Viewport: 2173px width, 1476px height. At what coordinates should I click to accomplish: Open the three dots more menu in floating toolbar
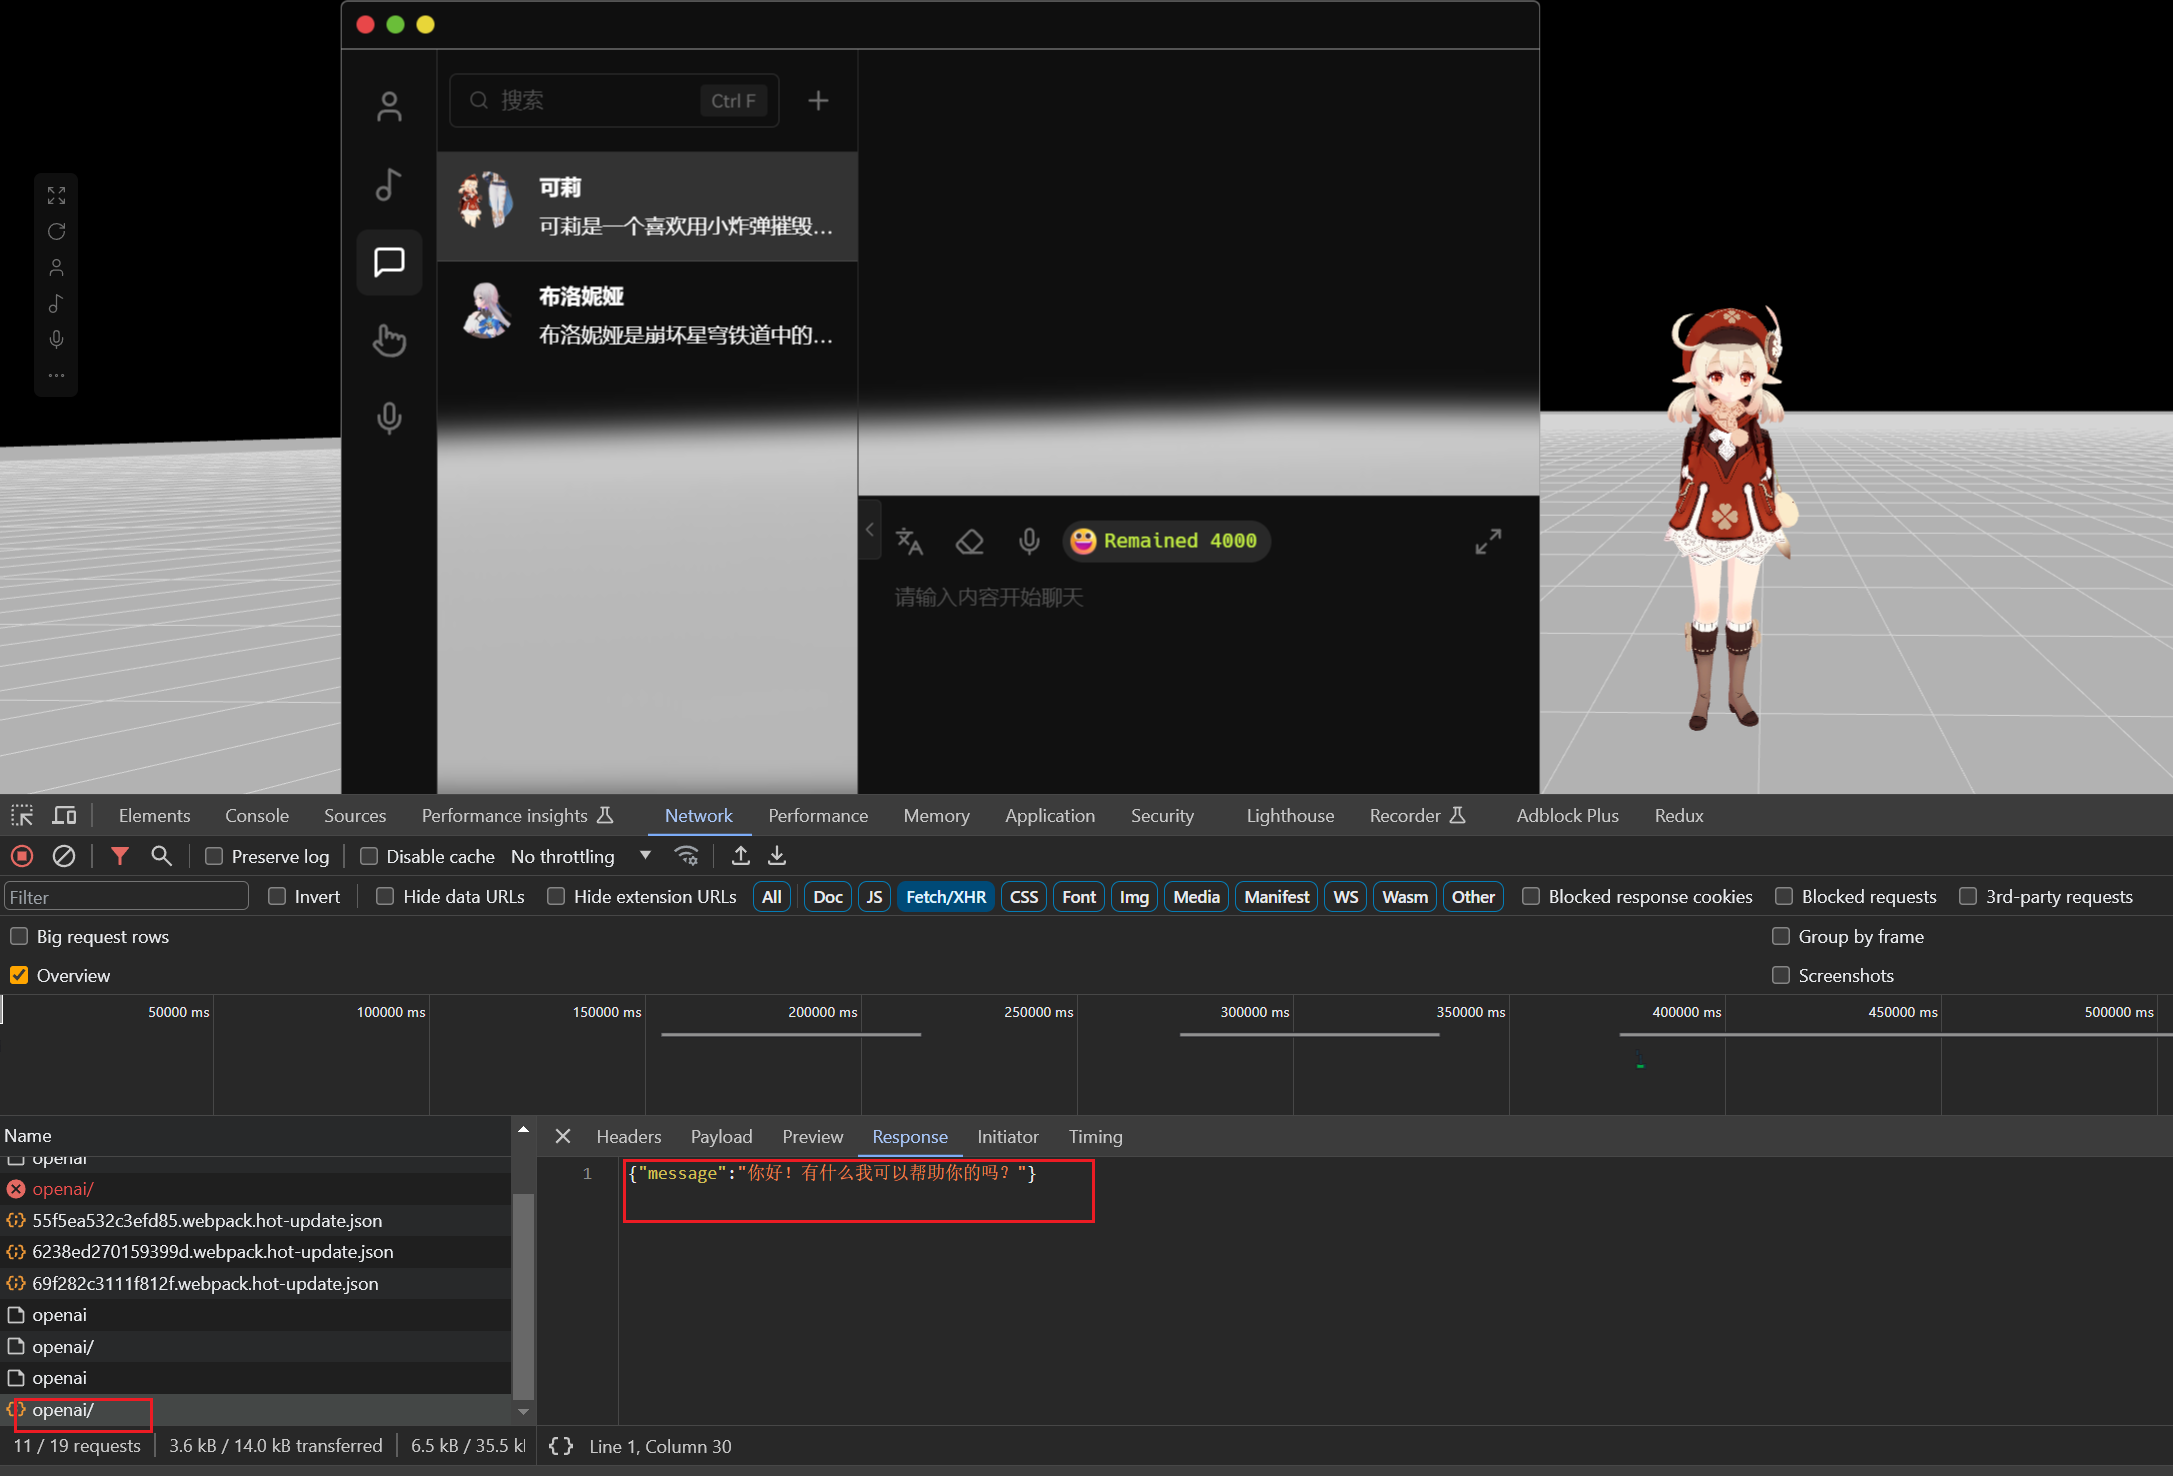click(56, 376)
